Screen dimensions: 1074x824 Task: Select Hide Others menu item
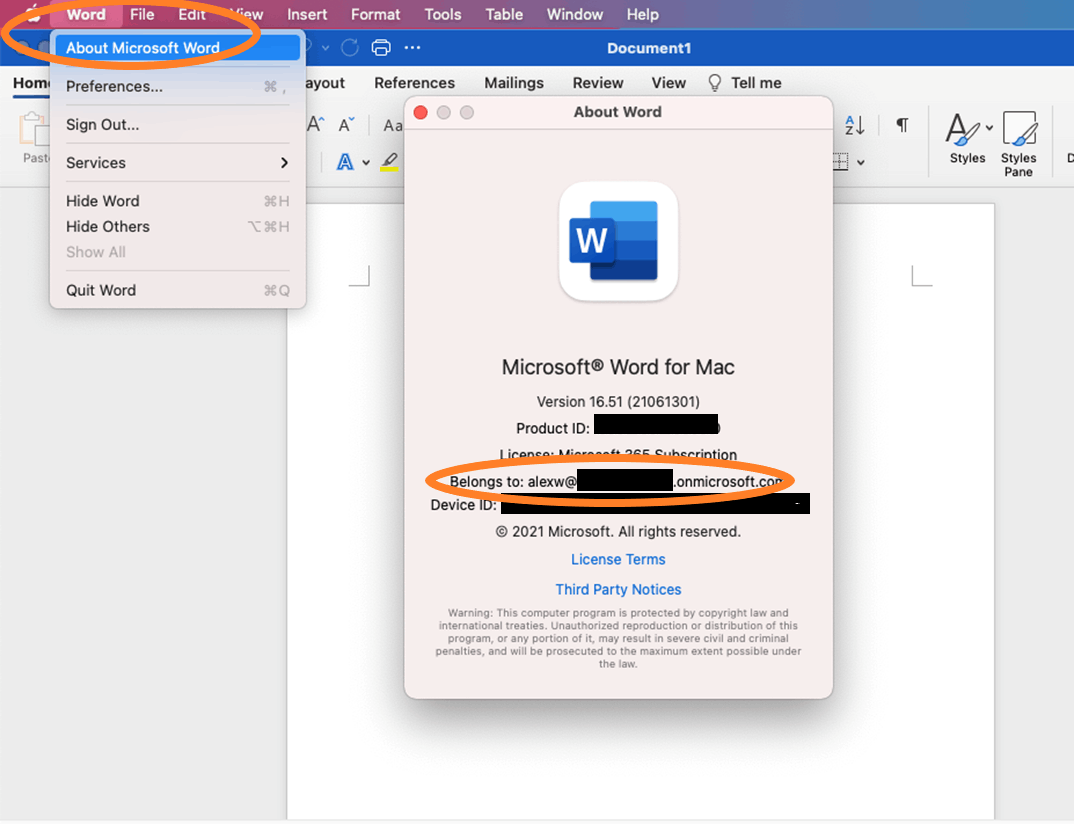tap(177, 227)
